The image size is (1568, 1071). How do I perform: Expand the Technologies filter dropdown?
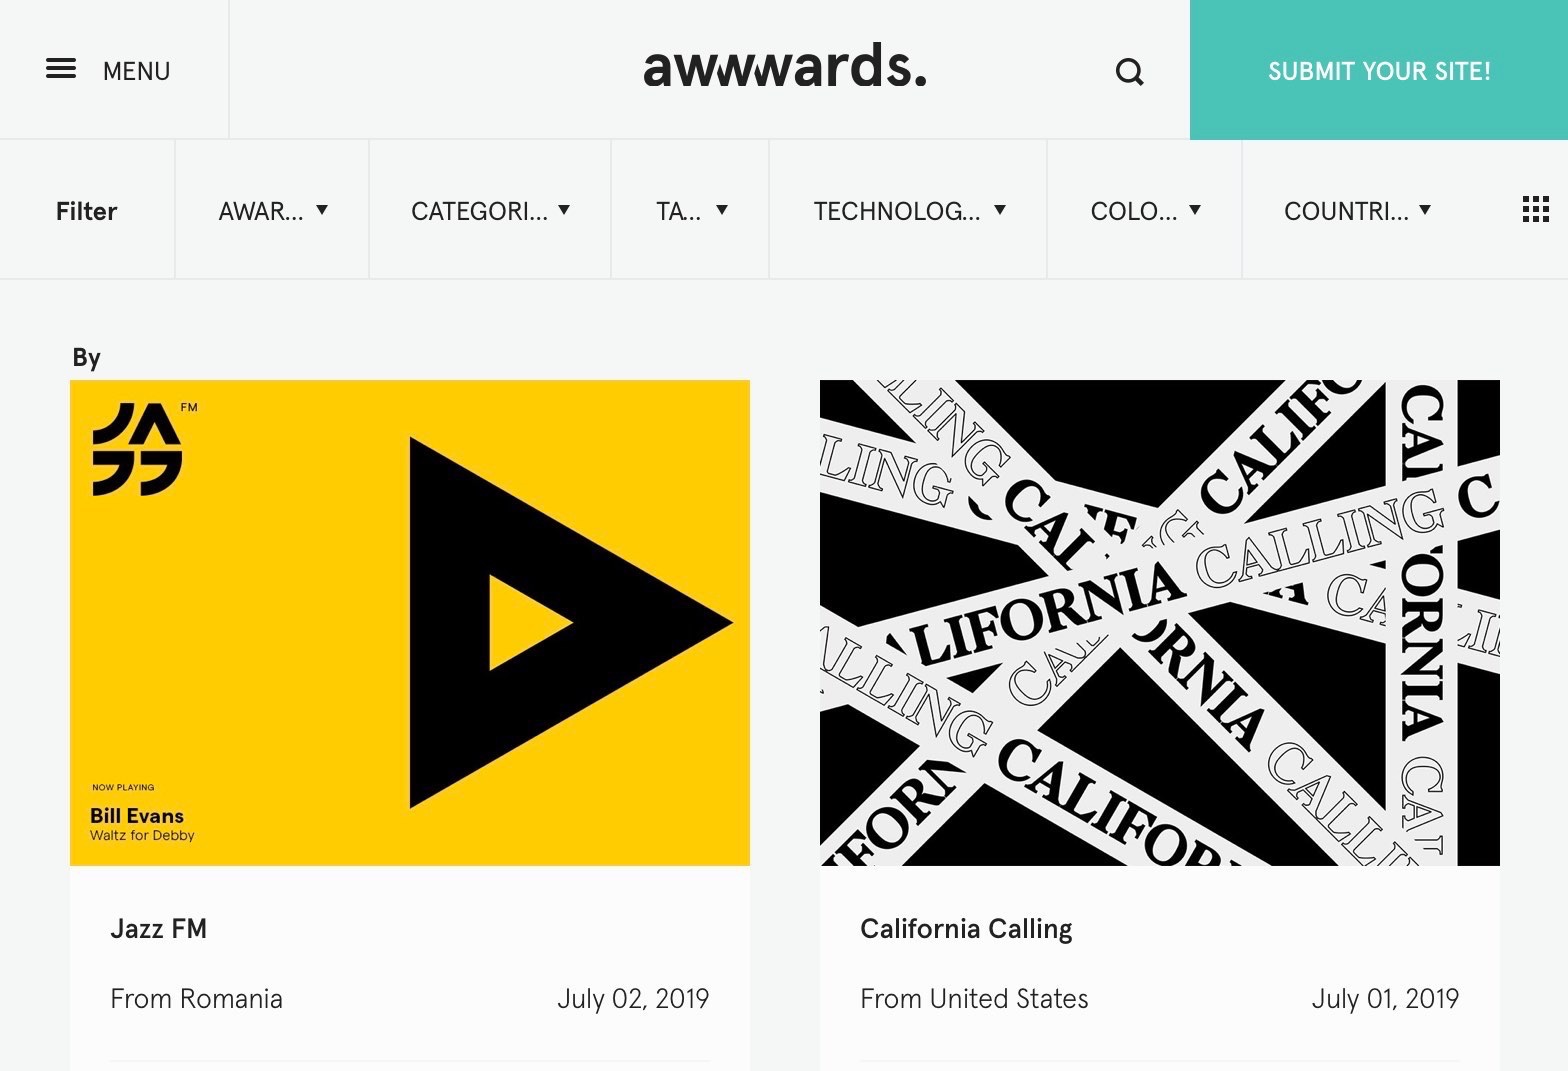pyautogui.click(x=908, y=210)
